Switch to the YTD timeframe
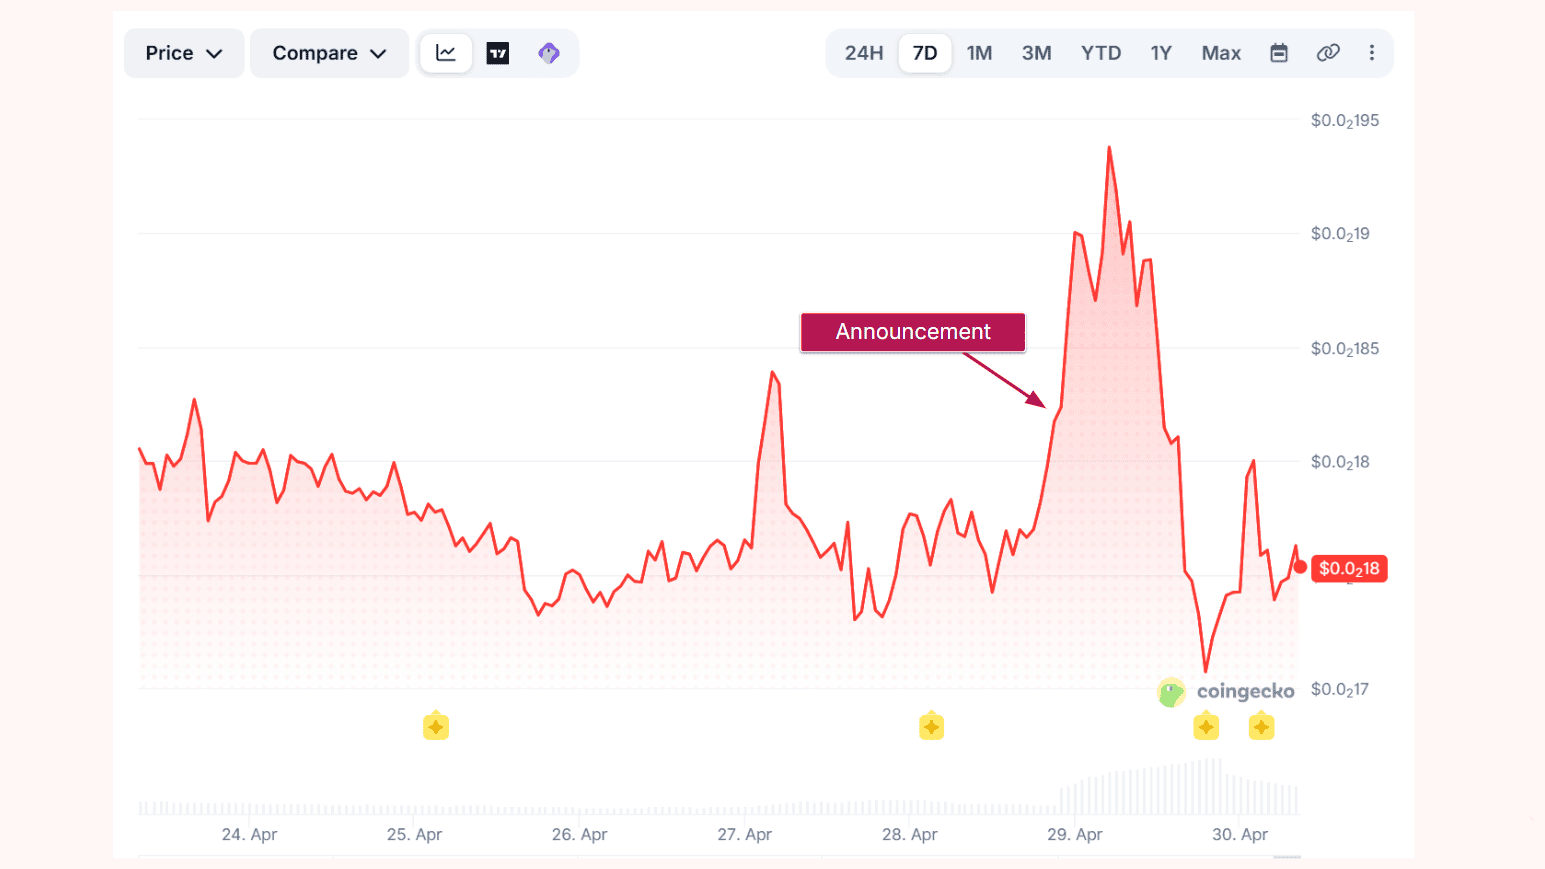 click(1101, 53)
